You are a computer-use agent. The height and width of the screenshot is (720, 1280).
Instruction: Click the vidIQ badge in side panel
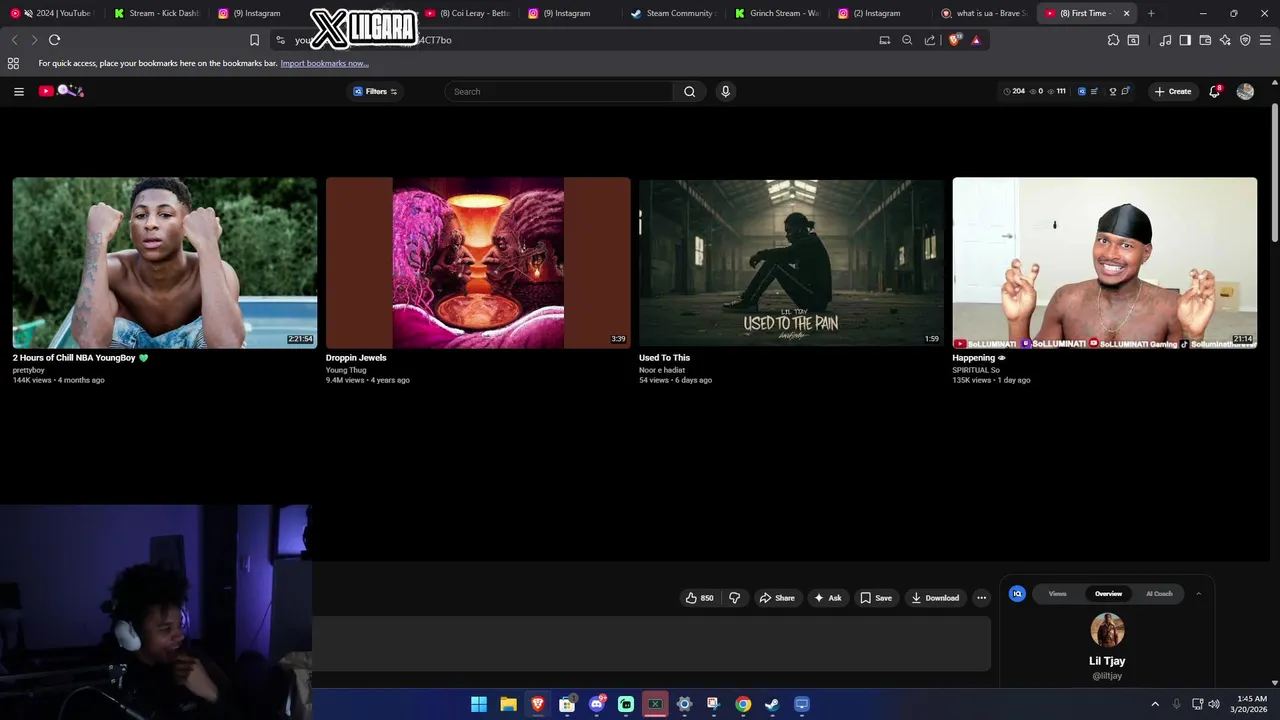[x=1017, y=594]
